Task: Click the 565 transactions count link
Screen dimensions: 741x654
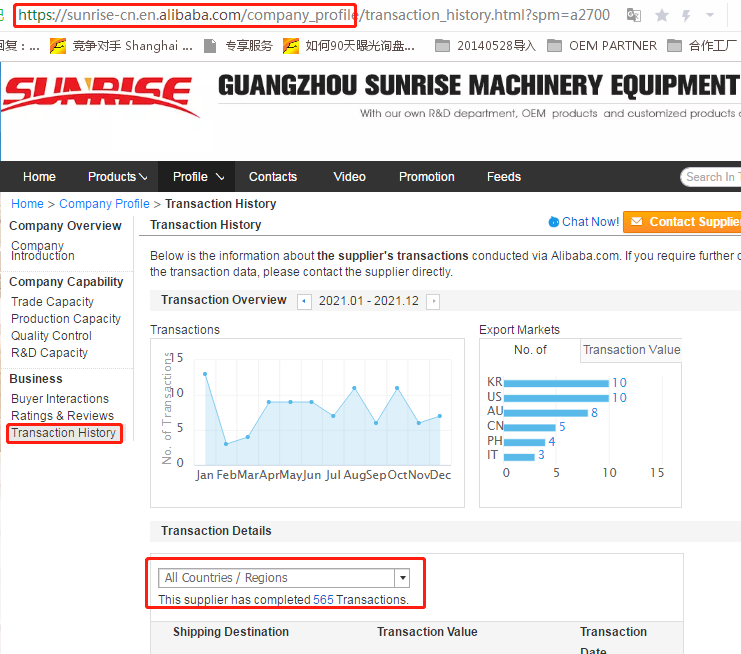Action: 323,600
